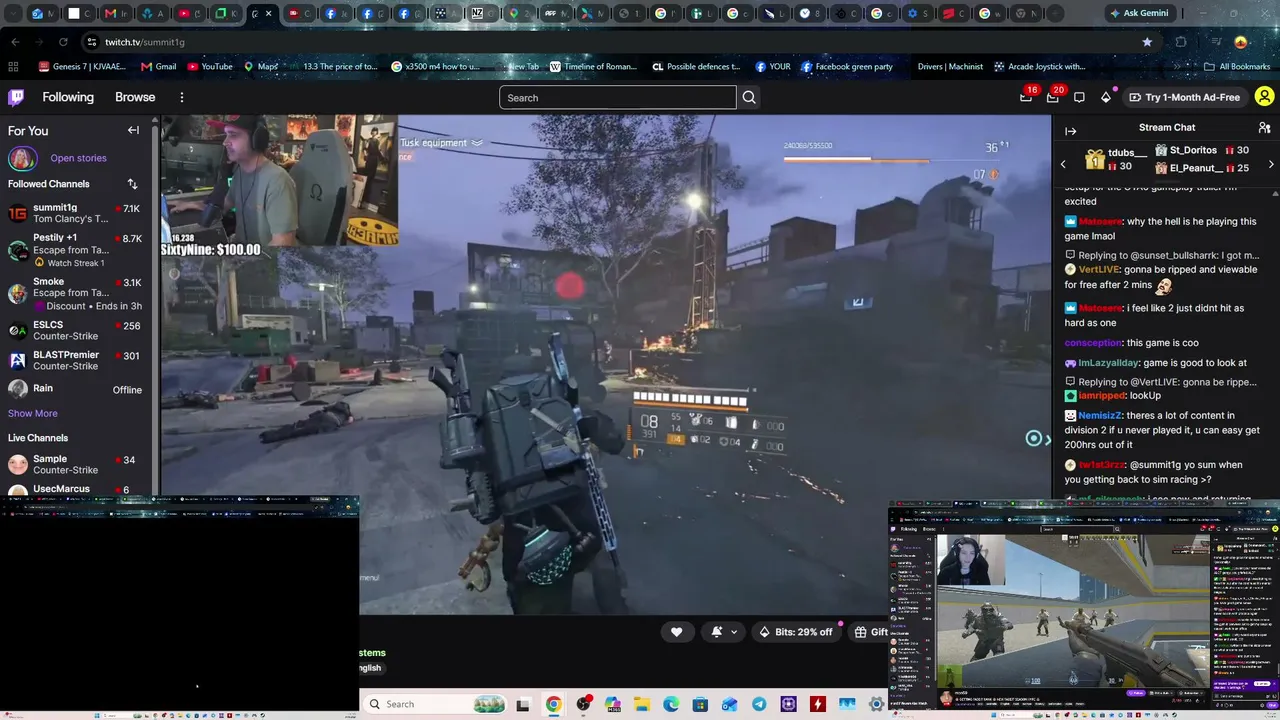Open the Maps bookmark
The height and width of the screenshot is (720, 1280).
260,67
